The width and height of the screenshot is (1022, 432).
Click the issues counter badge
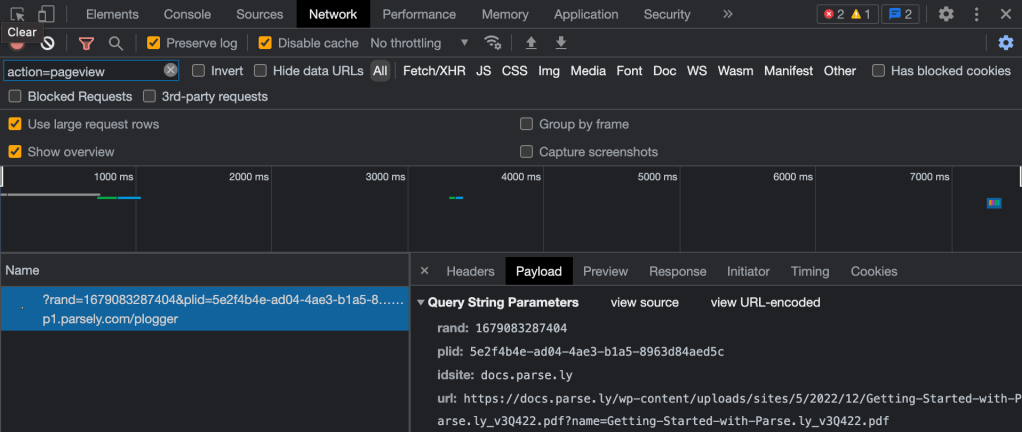(x=900, y=14)
